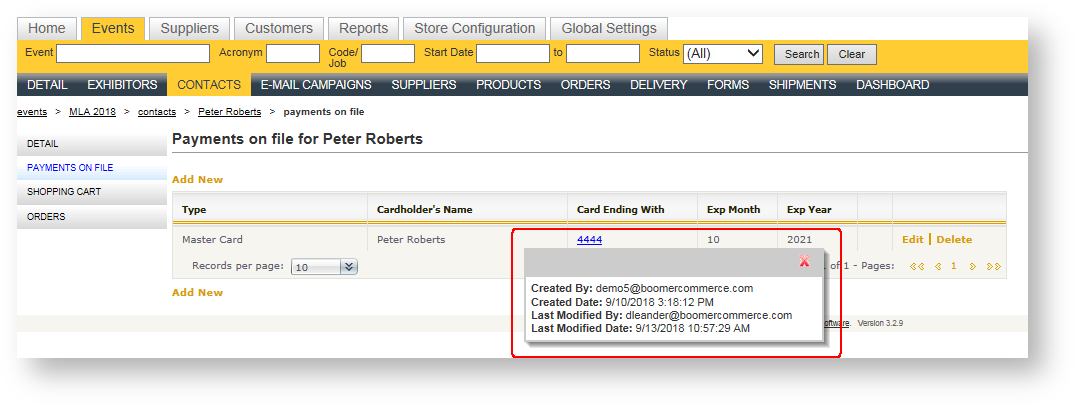
Task: Select the E-MAIL CAMPAIGNS menu item
Action: (x=316, y=85)
